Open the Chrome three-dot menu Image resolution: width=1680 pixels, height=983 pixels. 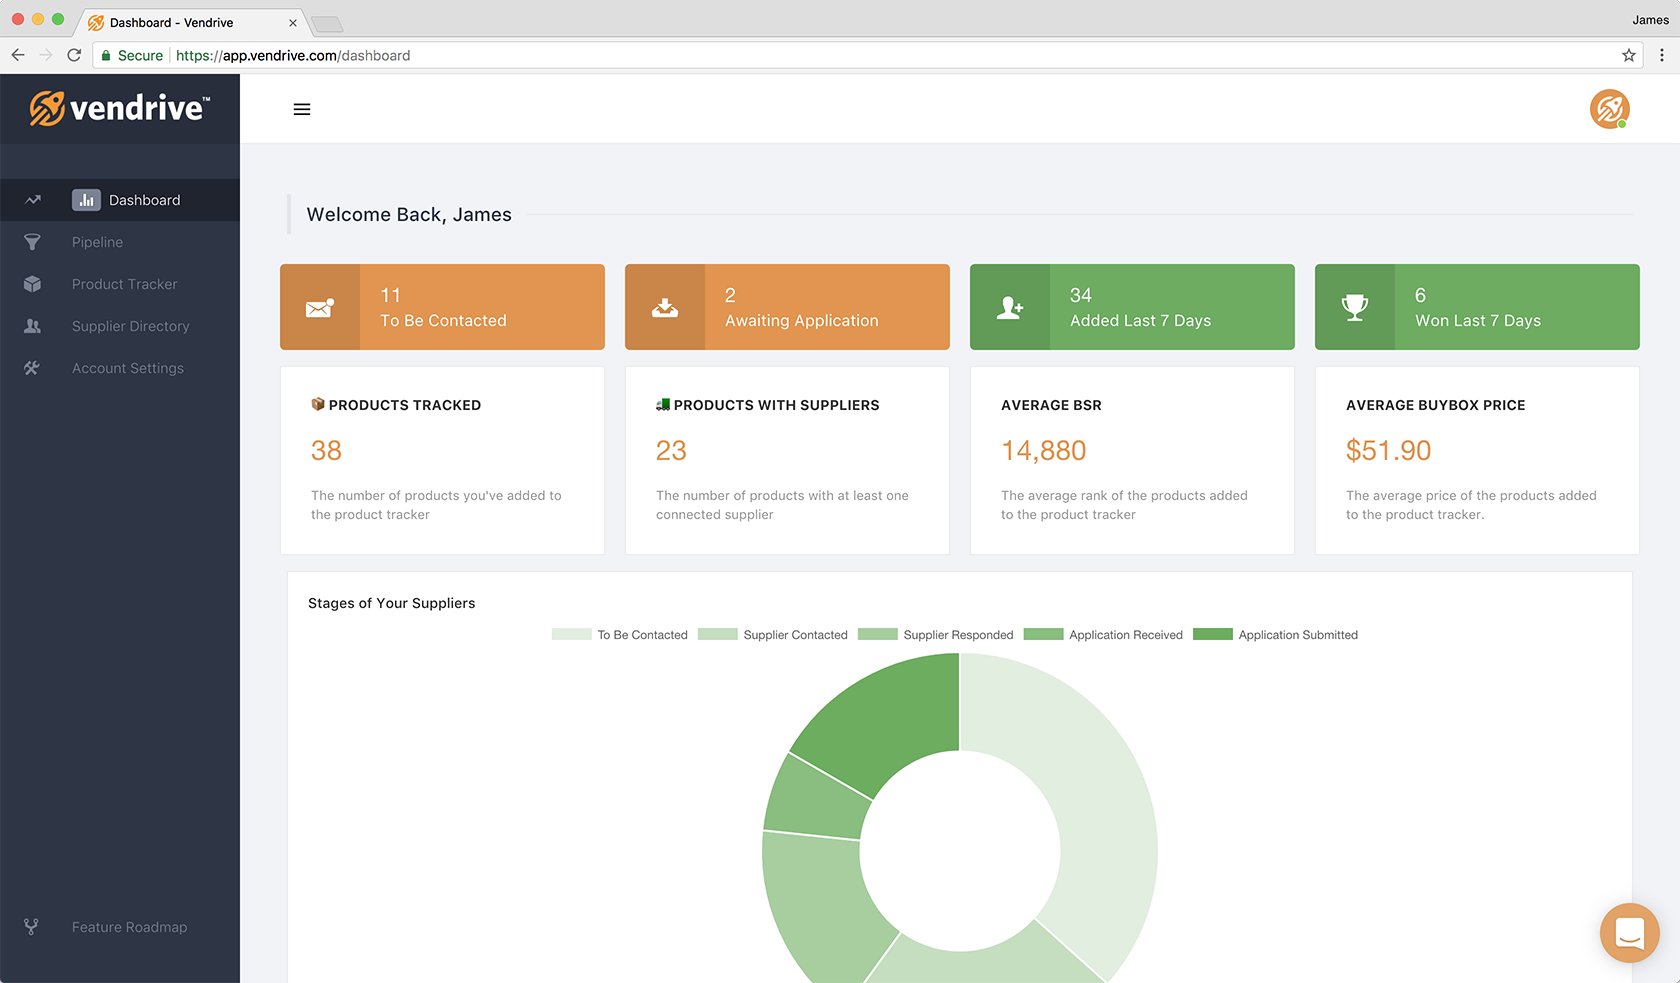[x=1662, y=55]
